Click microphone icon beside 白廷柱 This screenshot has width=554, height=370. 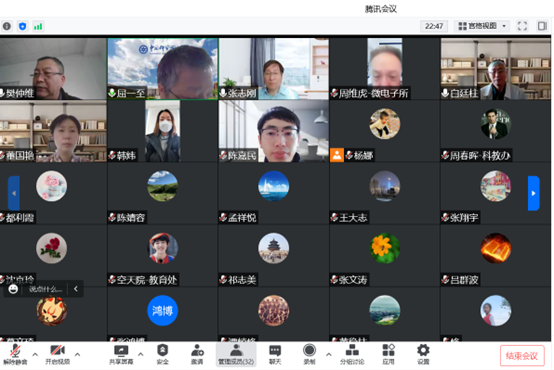445,93
